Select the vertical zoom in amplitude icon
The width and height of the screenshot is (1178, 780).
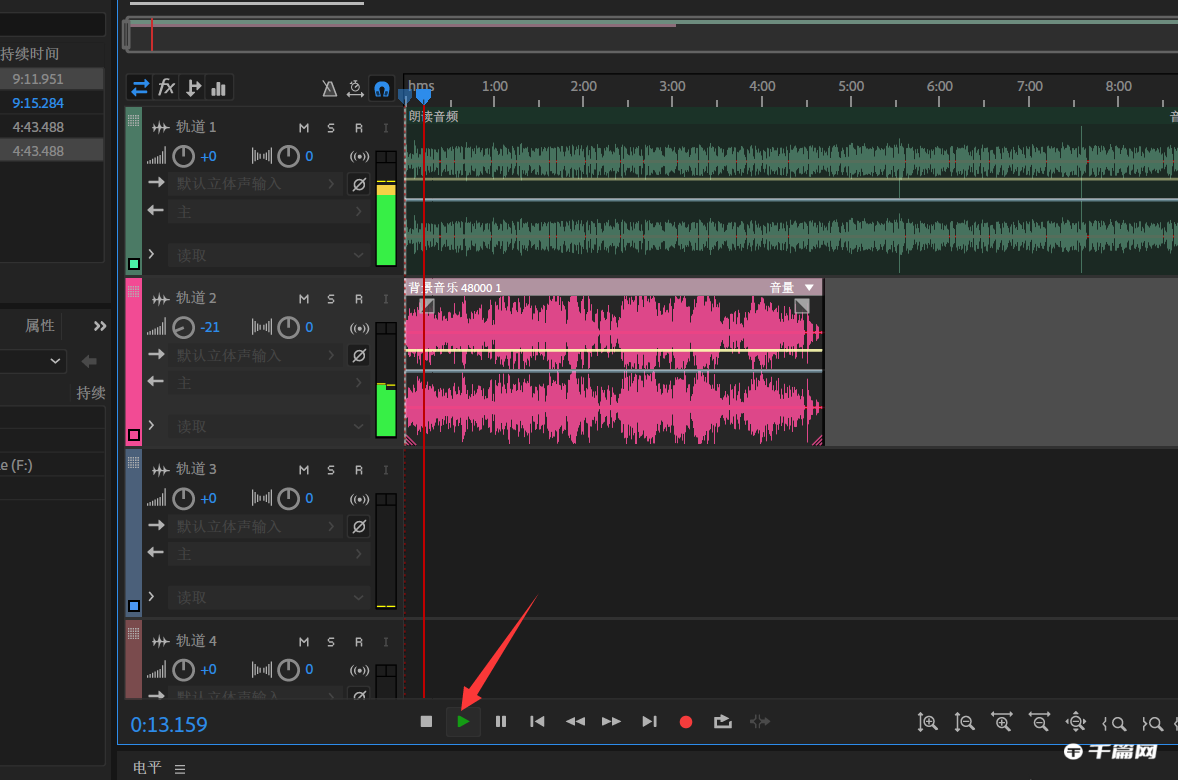click(x=926, y=721)
